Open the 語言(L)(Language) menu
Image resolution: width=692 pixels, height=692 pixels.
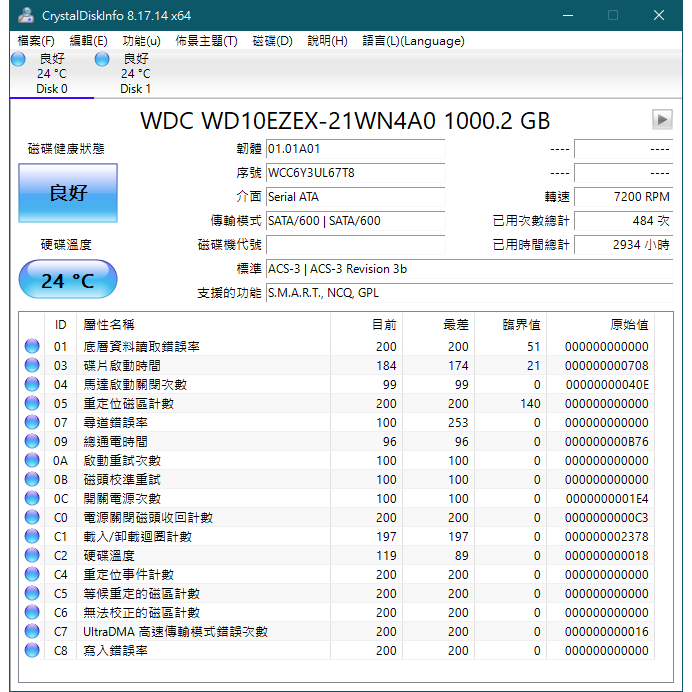pyautogui.click(x=413, y=41)
